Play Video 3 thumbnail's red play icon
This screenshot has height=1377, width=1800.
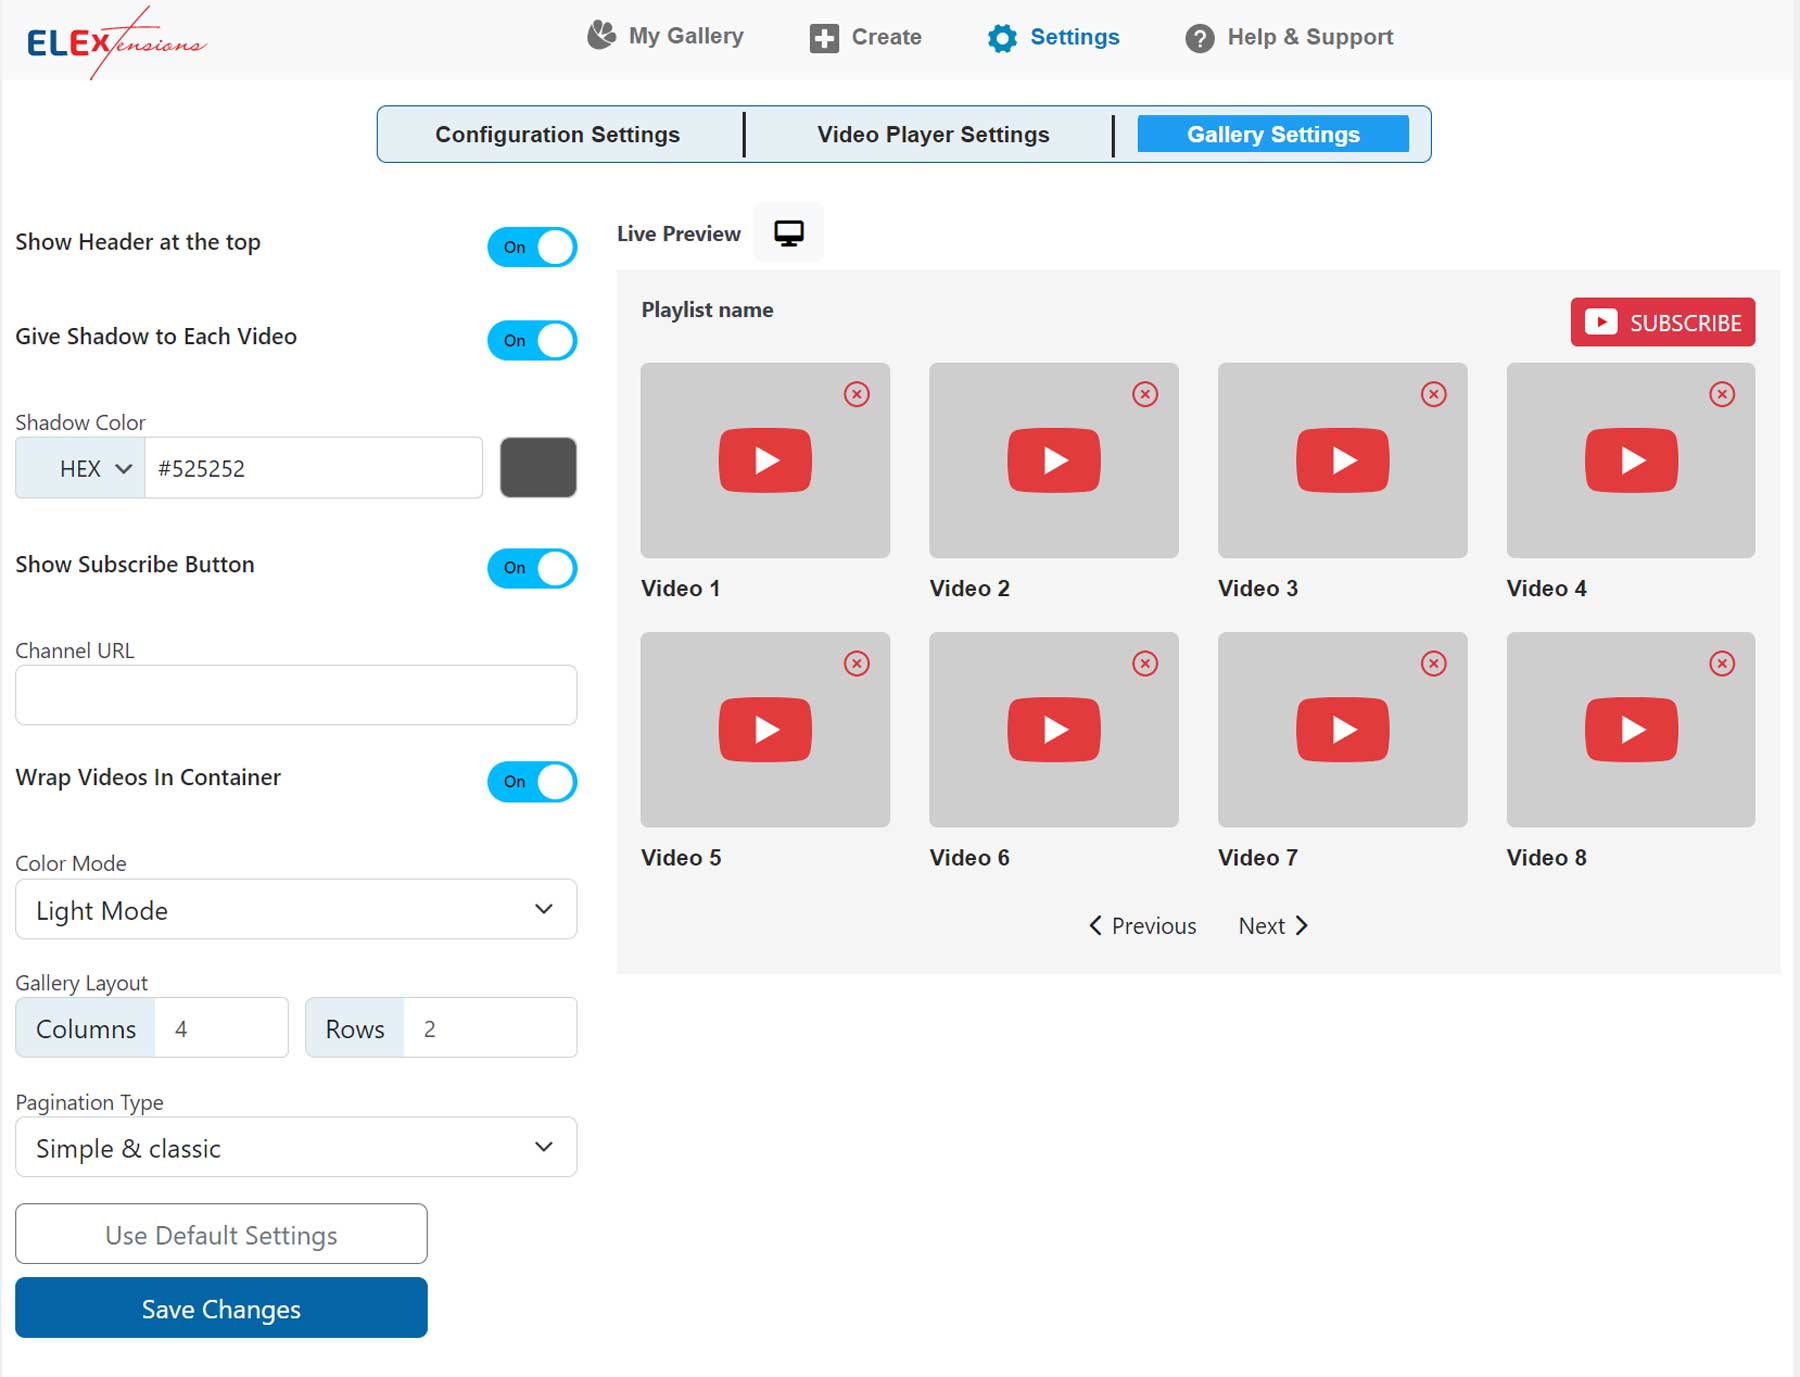(1342, 460)
